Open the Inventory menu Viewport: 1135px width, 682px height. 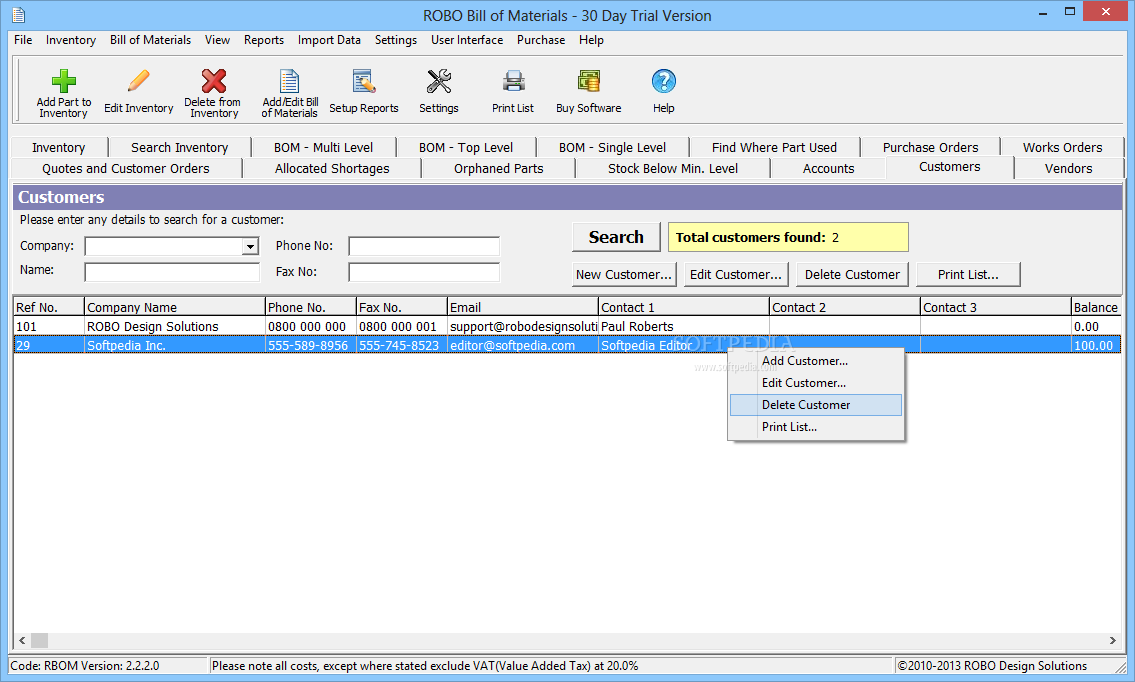pos(71,40)
